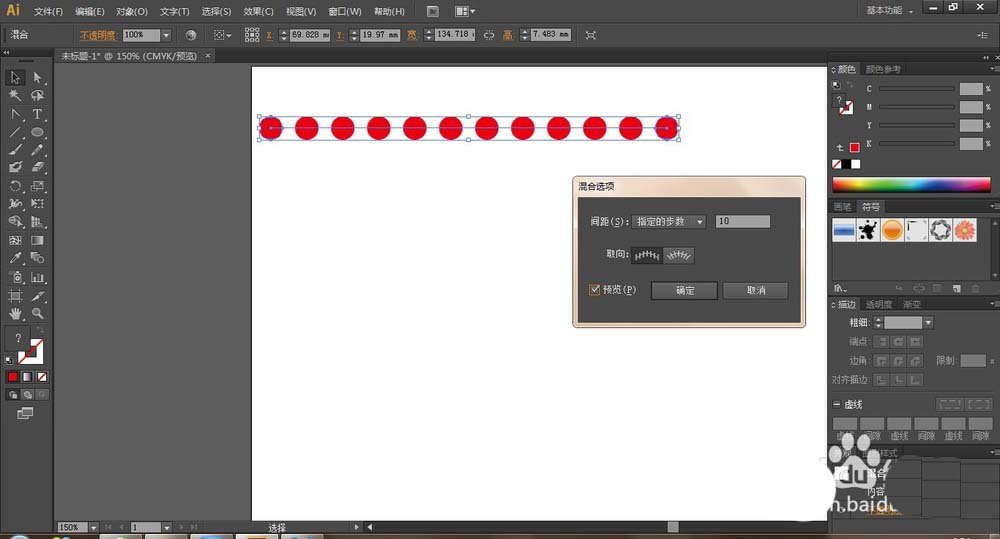Click 取消 to cancel blend options
Image resolution: width=1000 pixels, height=539 pixels.
click(756, 290)
